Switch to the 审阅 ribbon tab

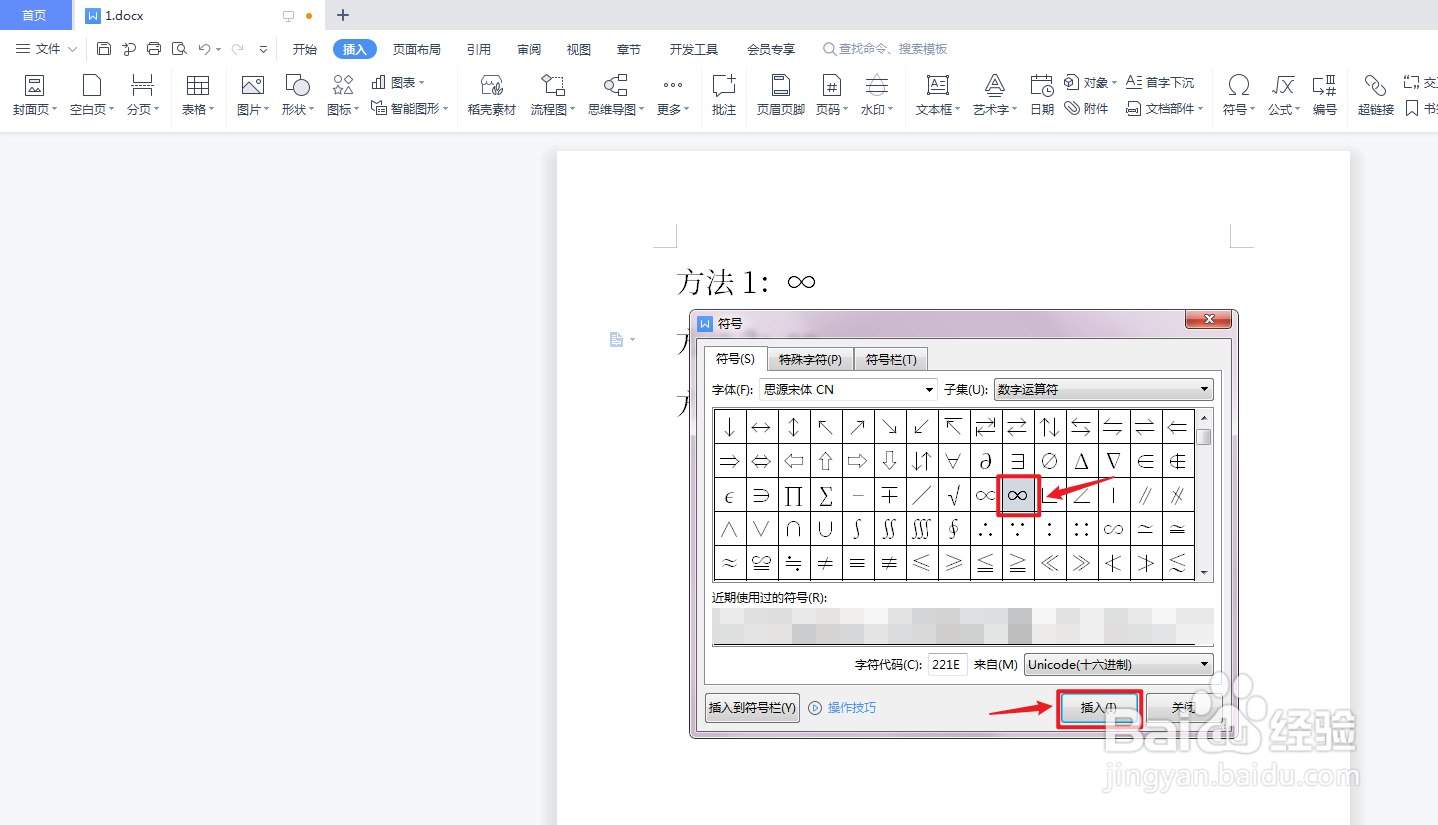[529, 49]
